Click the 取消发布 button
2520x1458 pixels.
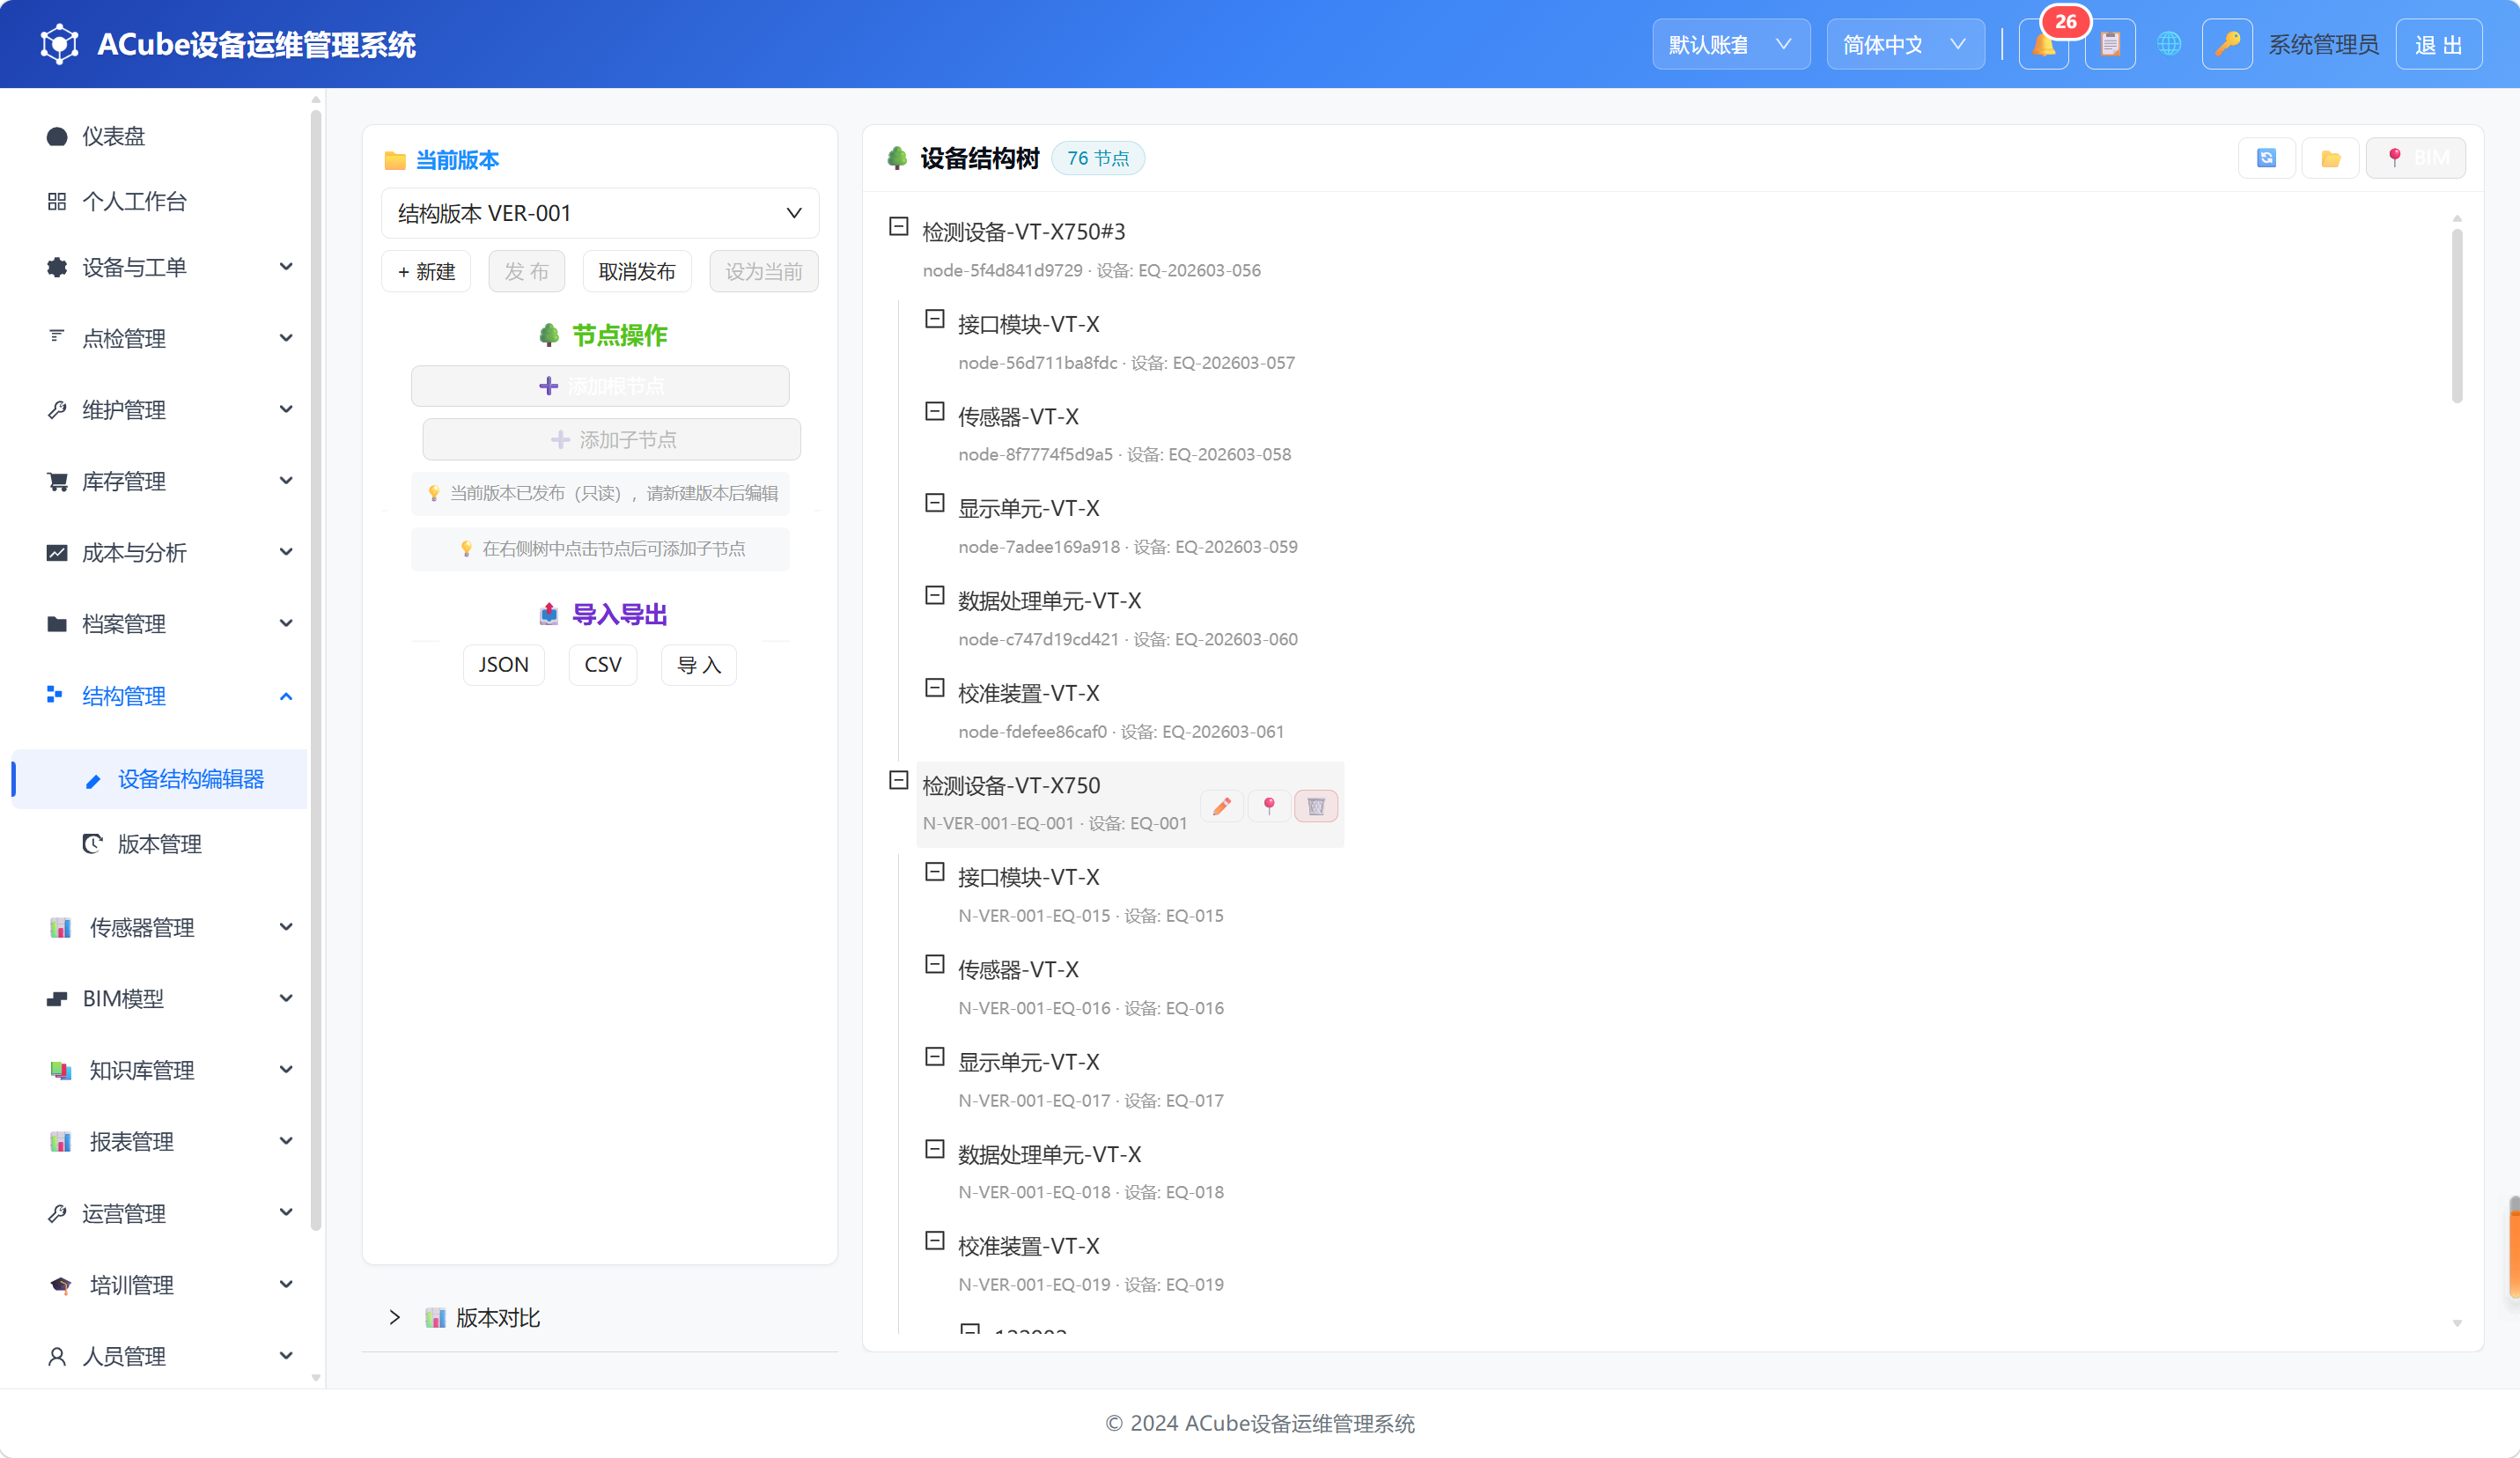(x=637, y=271)
